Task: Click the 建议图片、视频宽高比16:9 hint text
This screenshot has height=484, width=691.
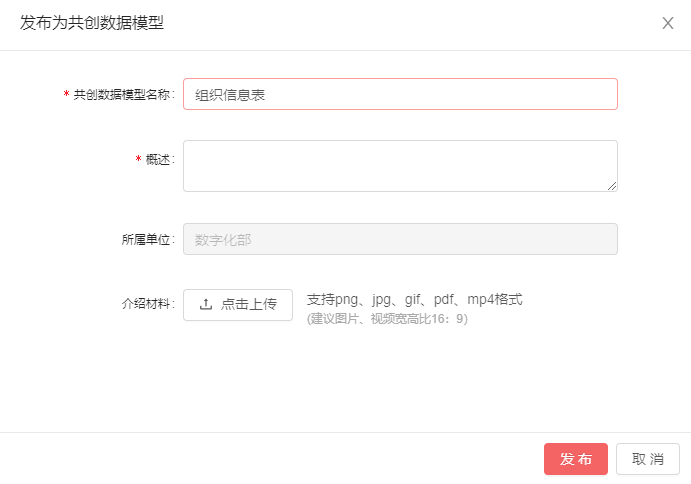Action: coord(387,319)
